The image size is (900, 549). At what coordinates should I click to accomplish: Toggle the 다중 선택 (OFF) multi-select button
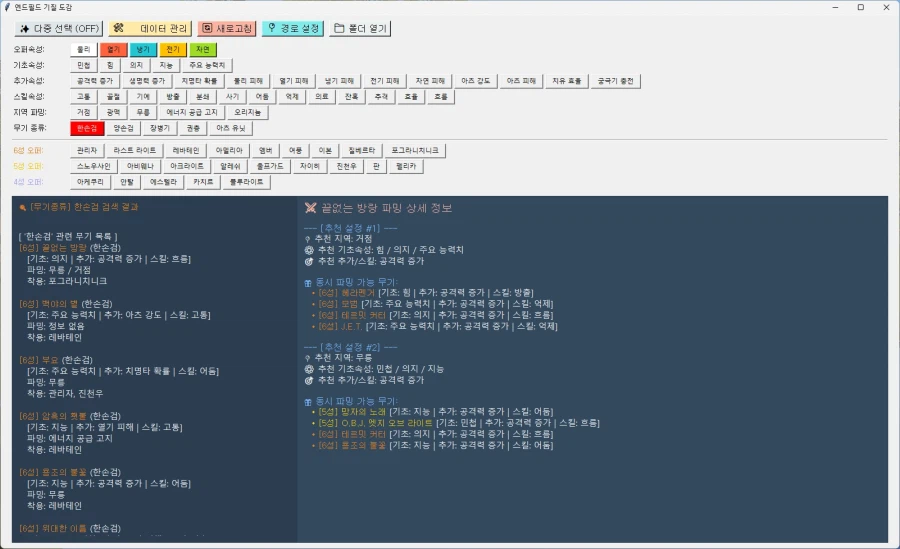(x=59, y=28)
